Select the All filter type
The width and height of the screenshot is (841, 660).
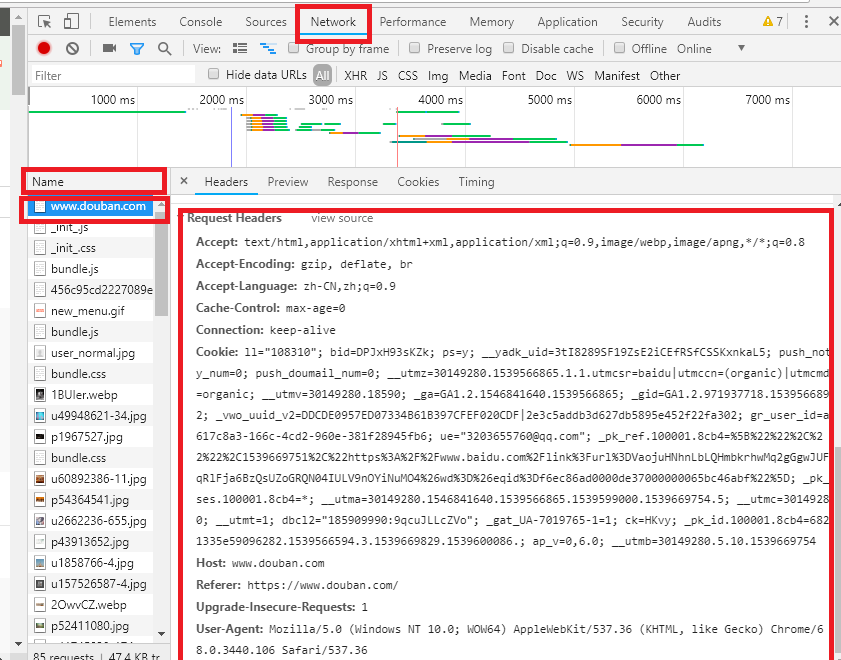pyautogui.click(x=322, y=75)
